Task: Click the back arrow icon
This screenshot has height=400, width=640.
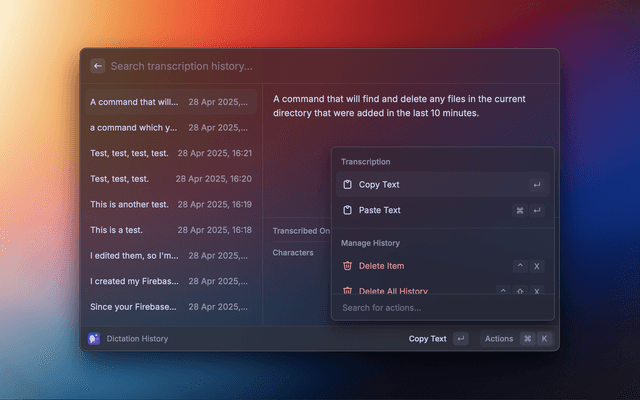Action: coord(98,66)
